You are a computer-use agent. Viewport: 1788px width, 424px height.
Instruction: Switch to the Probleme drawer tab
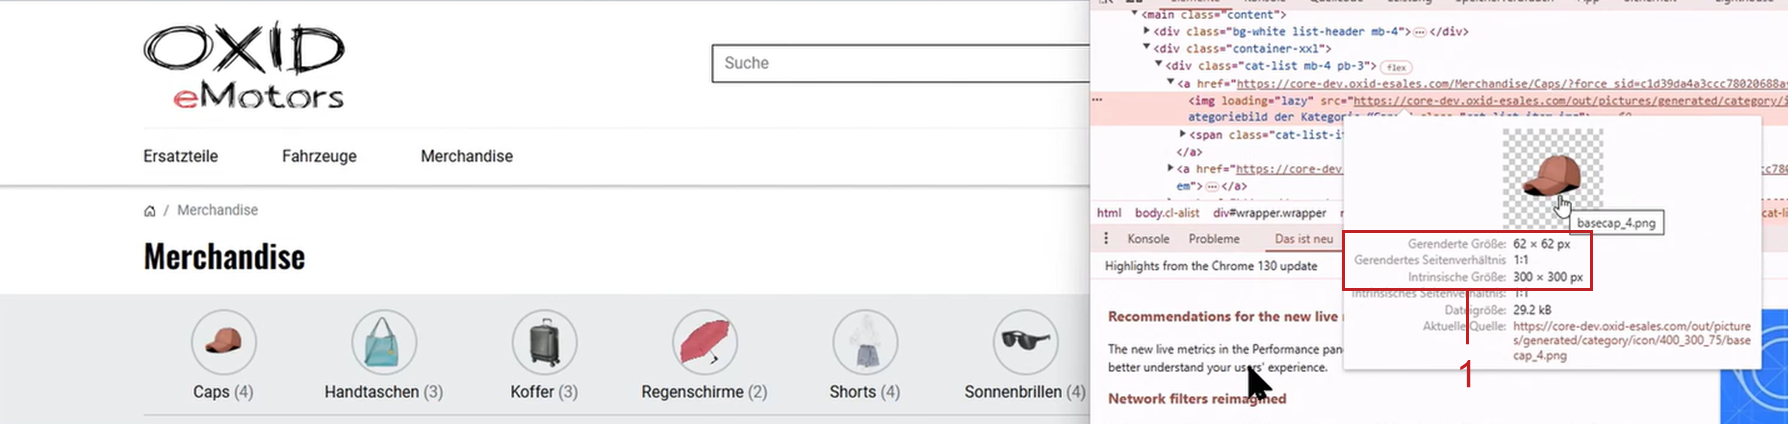(1214, 239)
